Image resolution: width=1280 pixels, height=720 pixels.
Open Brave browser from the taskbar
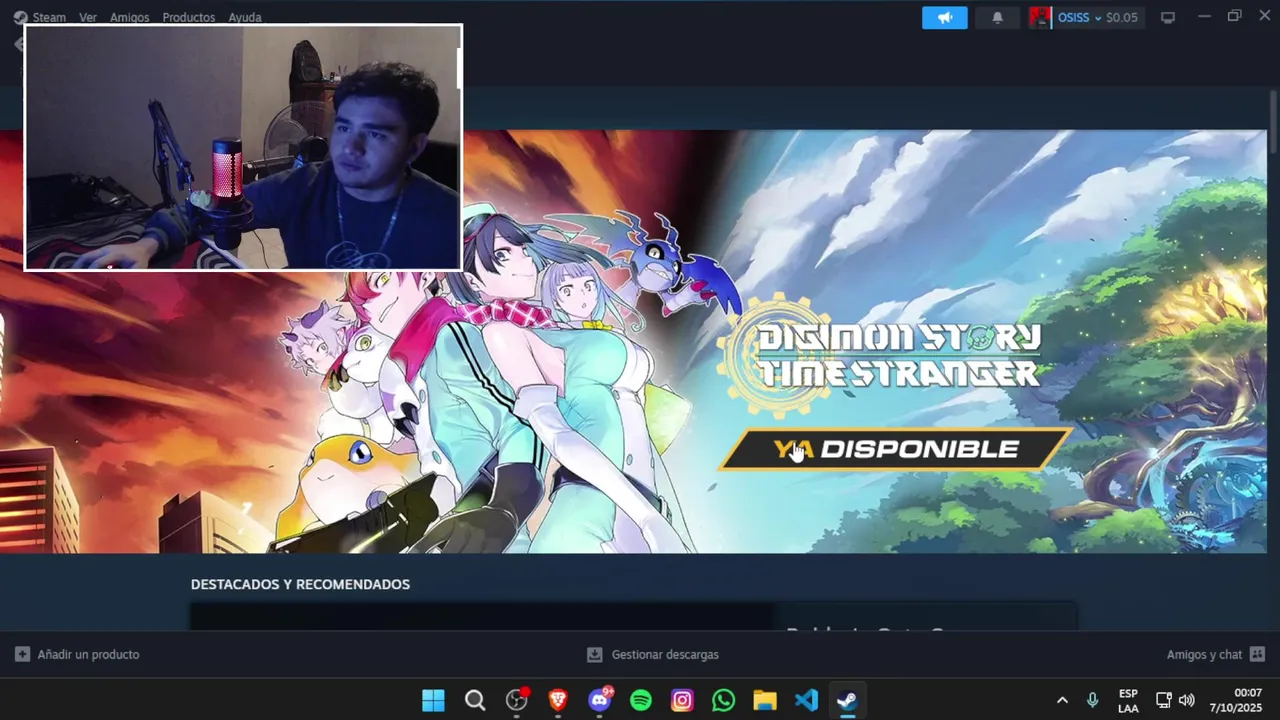click(558, 700)
